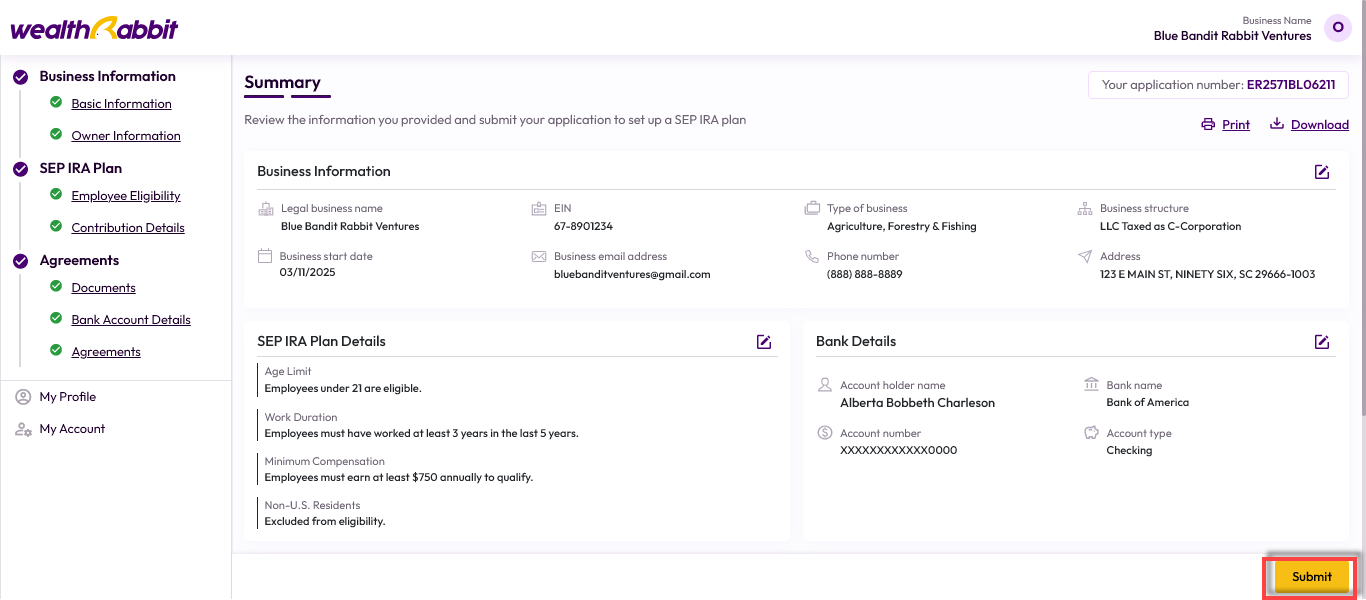The image size is (1366, 600).
Task: Click Alberta Bobbeth Charleson name
Action: tap(917, 403)
